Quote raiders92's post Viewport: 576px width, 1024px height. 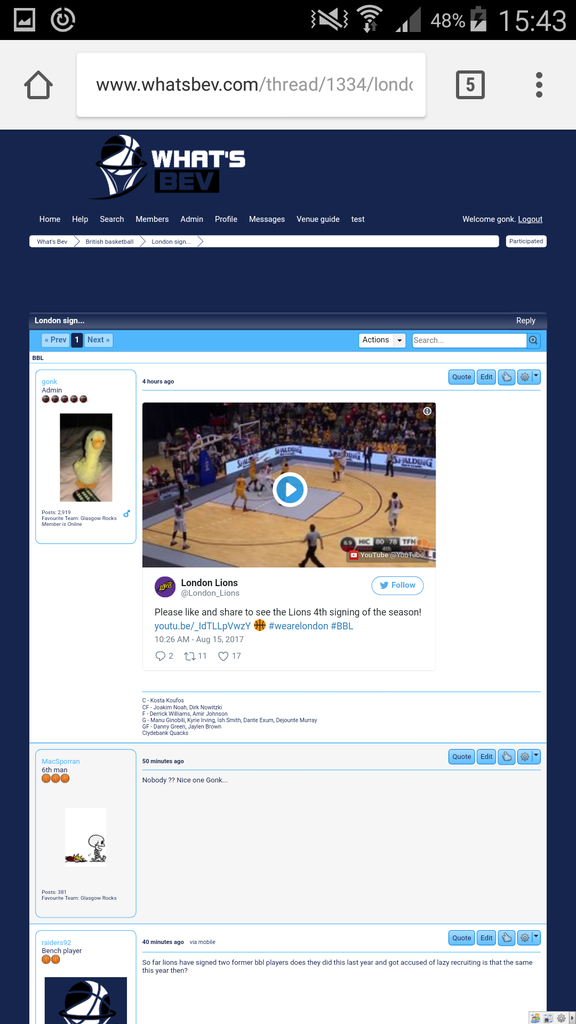[x=462, y=938]
